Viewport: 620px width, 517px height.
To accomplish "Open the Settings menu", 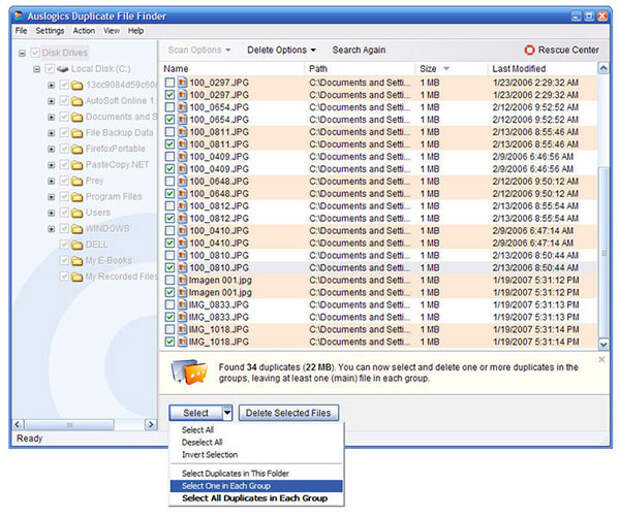I will 50,31.
